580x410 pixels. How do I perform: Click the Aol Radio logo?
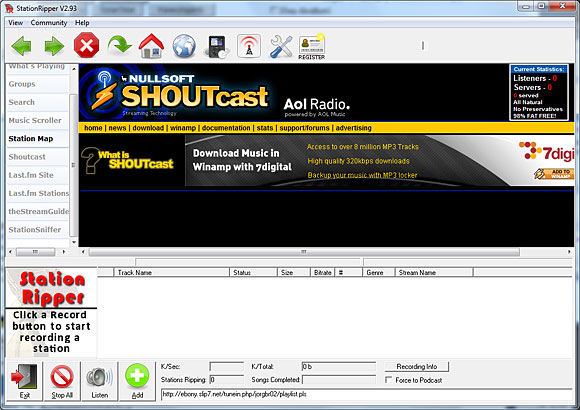pyautogui.click(x=317, y=107)
